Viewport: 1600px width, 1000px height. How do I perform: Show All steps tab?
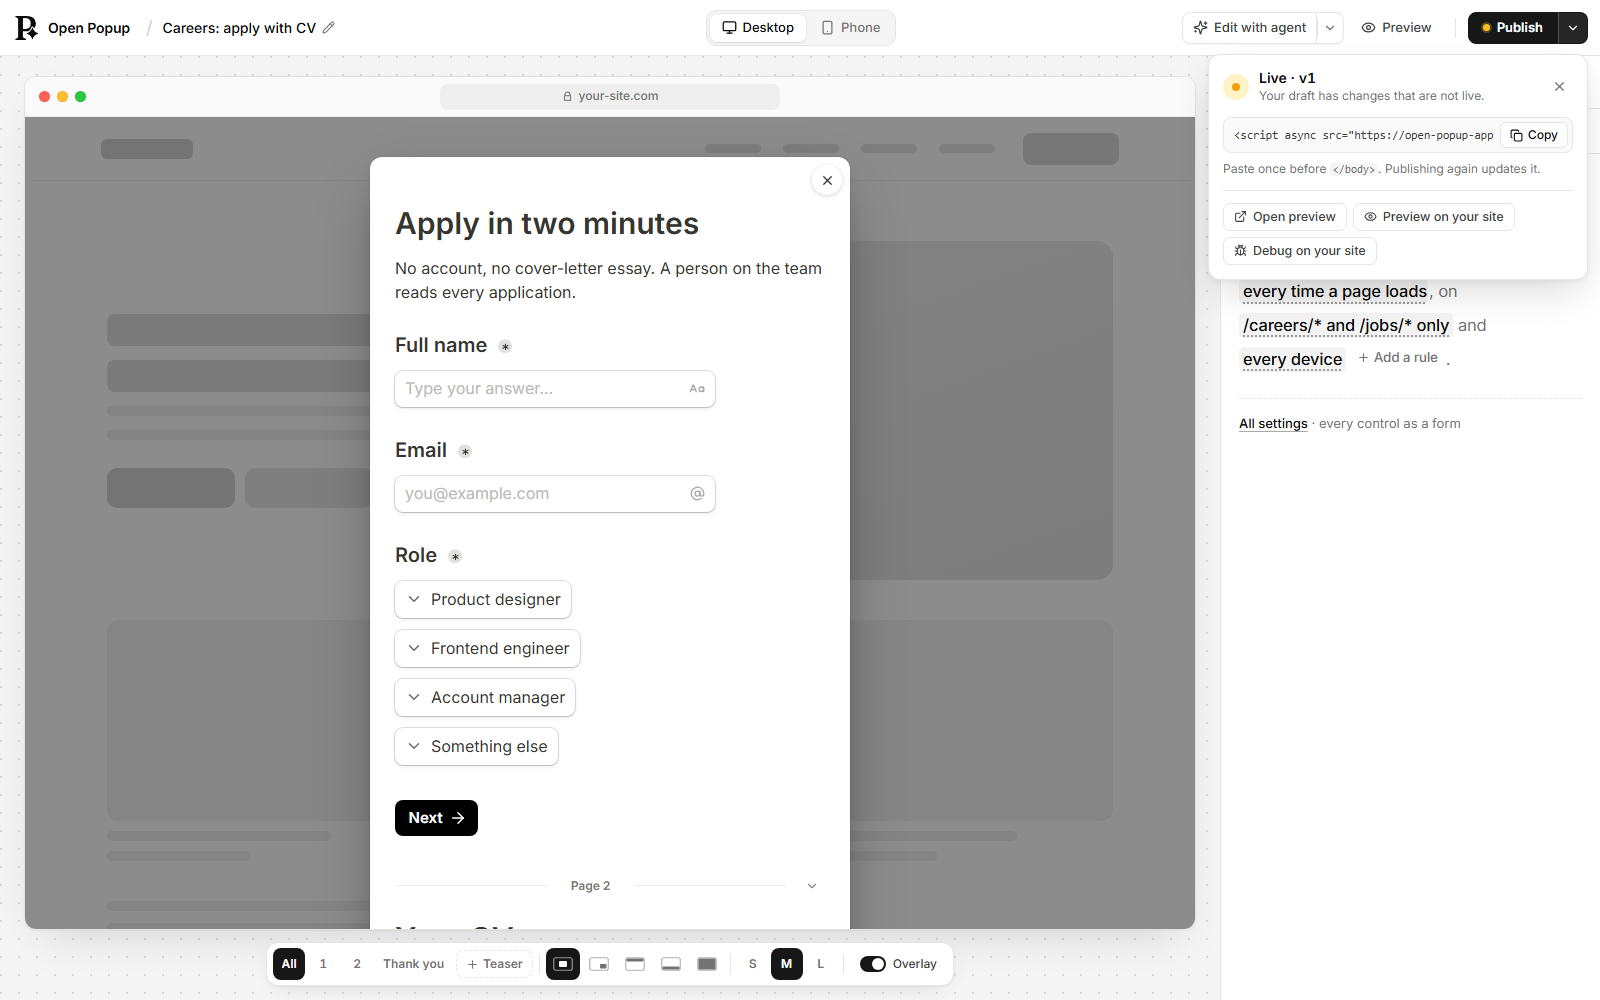click(x=289, y=964)
